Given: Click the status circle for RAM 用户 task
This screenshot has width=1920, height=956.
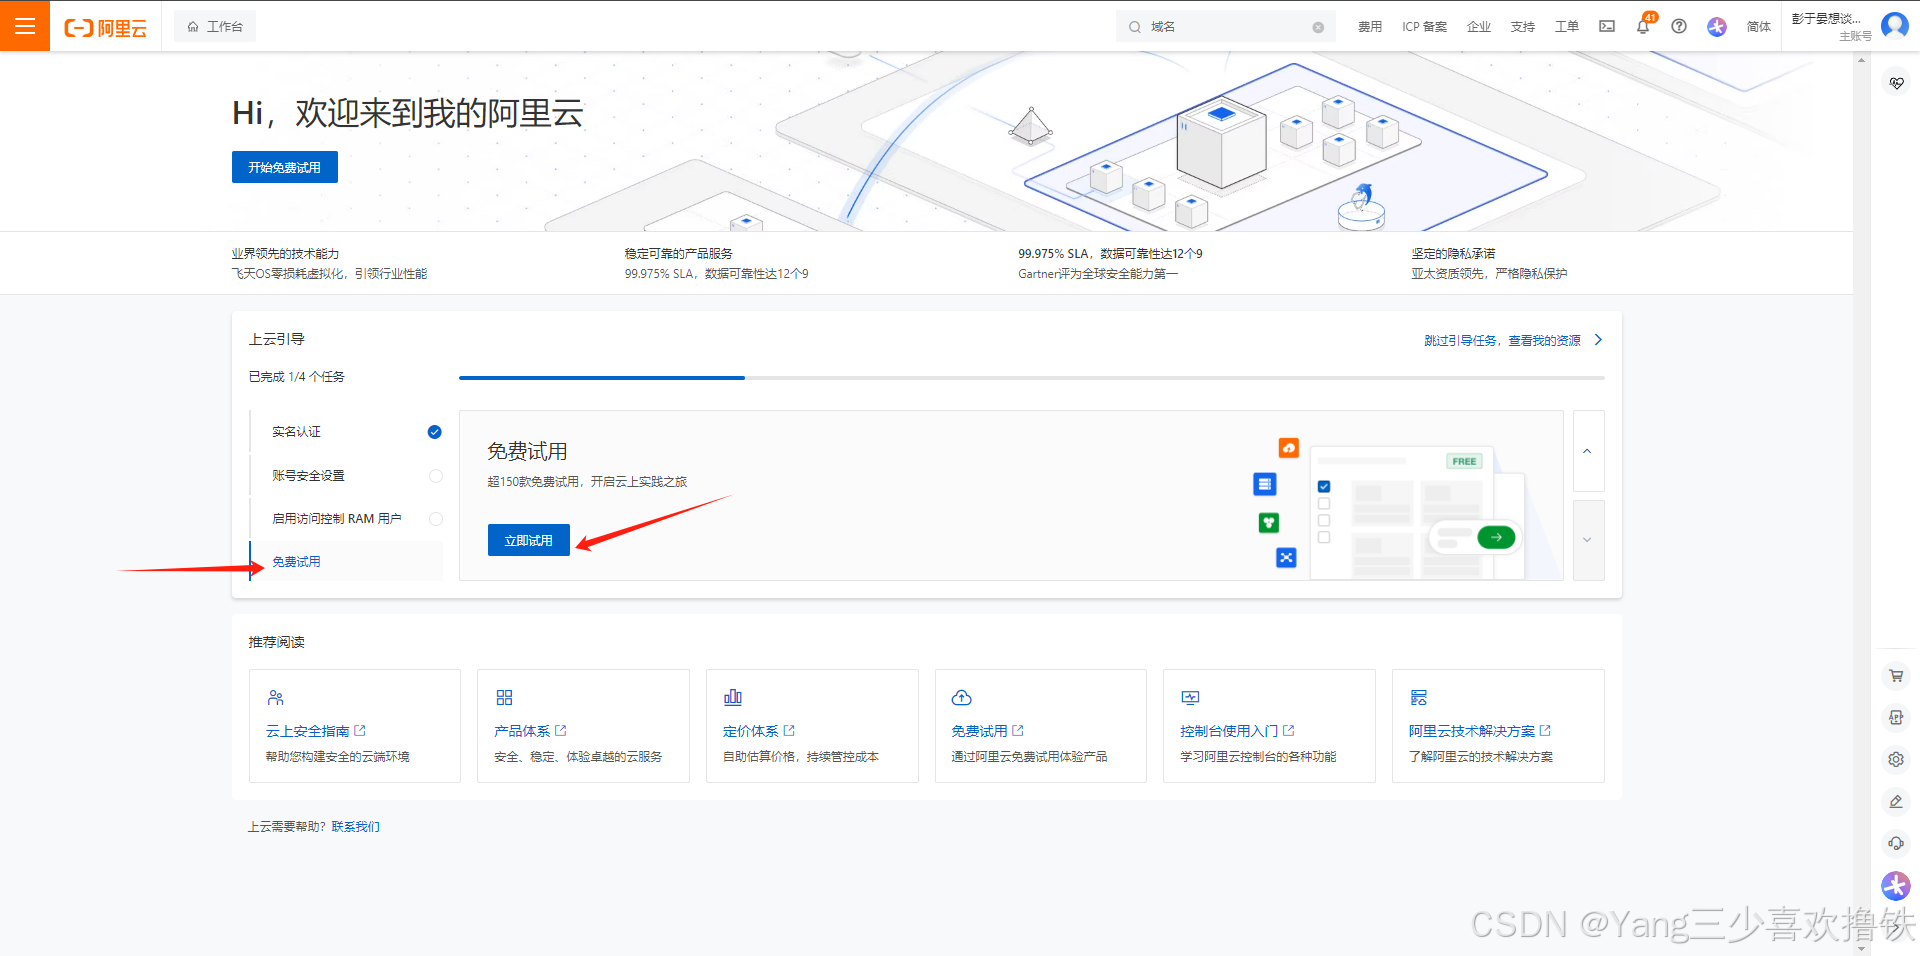Looking at the screenshot, I should [x=435, y=519].
